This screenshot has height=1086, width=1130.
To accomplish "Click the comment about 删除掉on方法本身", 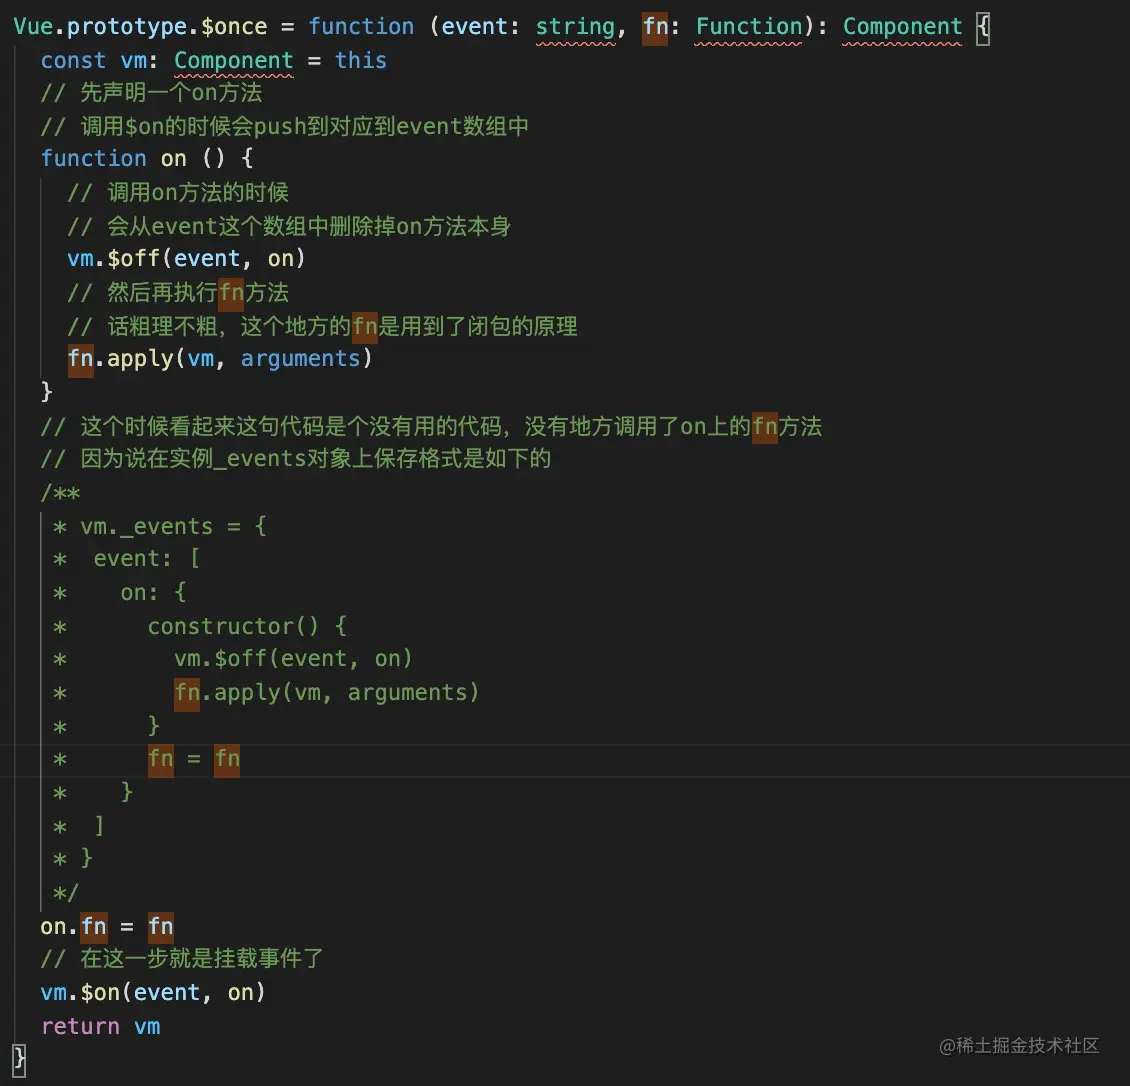I will click(x=289, y=226).
